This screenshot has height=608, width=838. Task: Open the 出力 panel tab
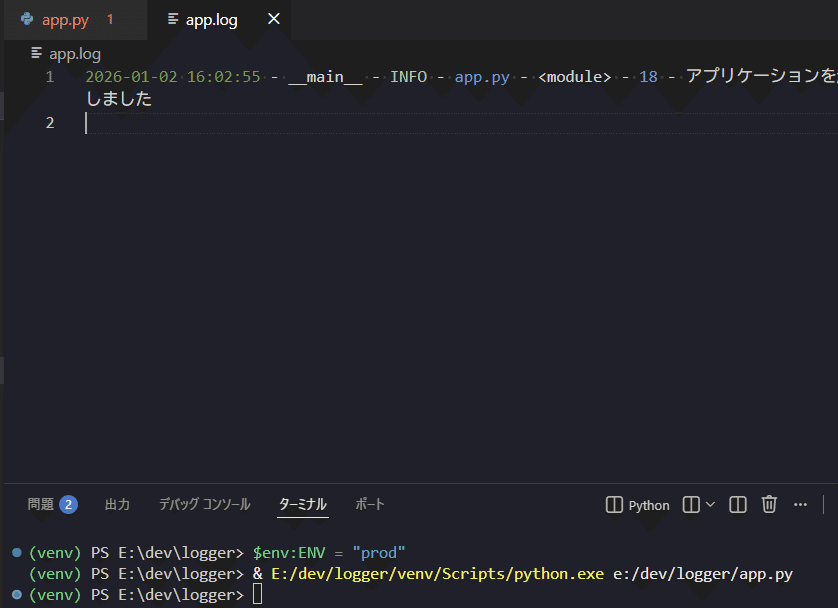(x=117, y=504)
